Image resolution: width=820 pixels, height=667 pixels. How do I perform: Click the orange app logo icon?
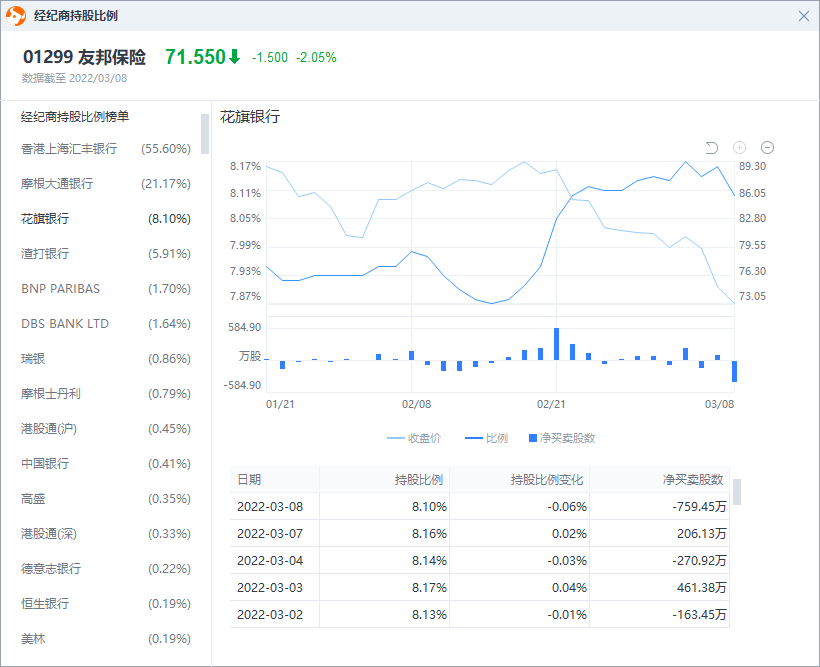pyautogui.click(x=17, y=16)
